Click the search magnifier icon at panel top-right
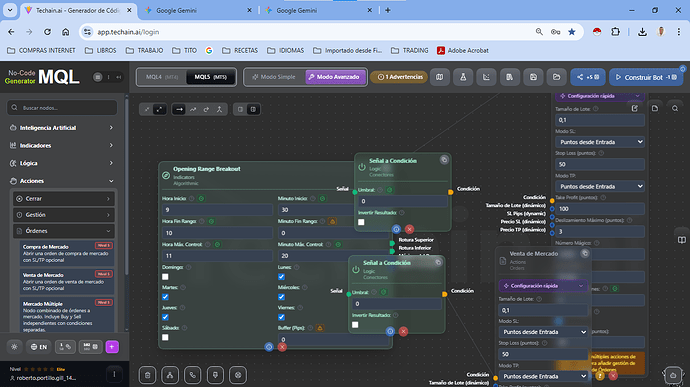The width and height of the screenshot is (690, 387). pyautogui.click(x=675, y=108)
